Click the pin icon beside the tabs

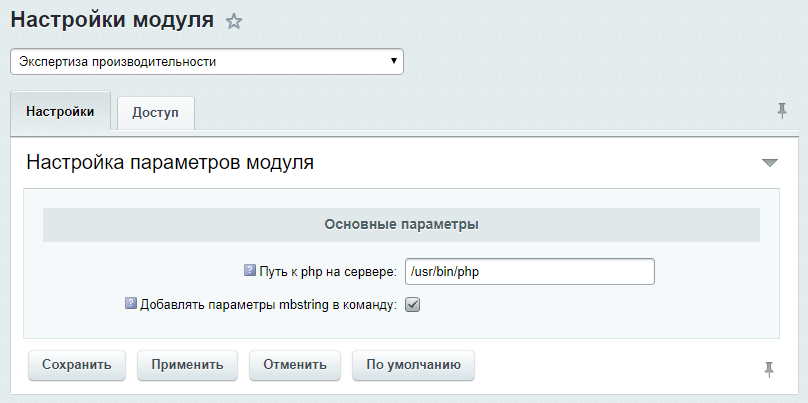(x=782, y=111)
